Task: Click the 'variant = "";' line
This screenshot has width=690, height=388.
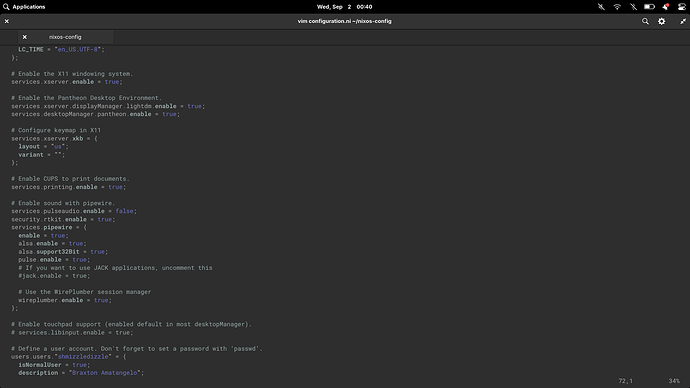Action: click(x=41, y=154)
